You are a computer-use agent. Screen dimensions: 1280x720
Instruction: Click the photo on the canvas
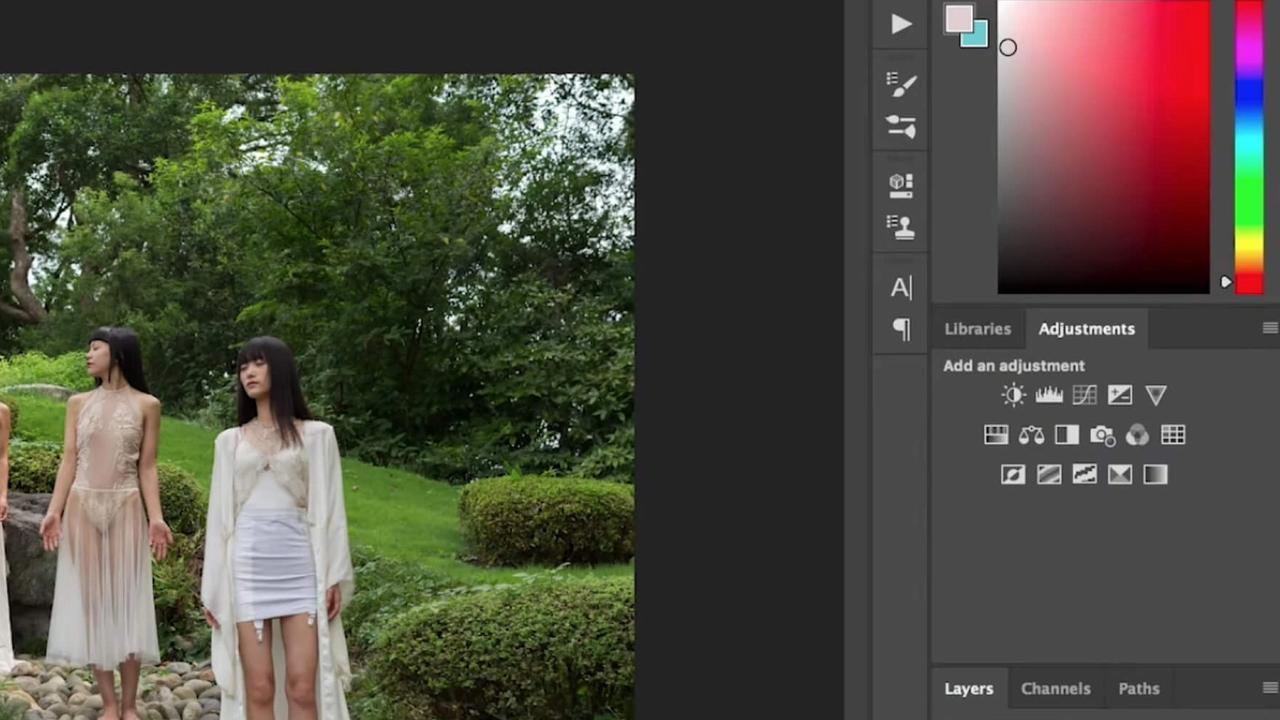[x=316, y=397]
